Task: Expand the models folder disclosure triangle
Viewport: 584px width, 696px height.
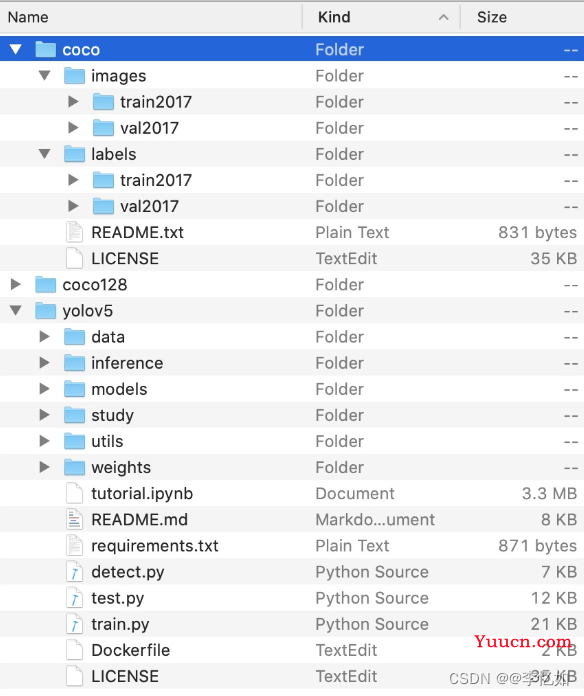Action: 44,389
